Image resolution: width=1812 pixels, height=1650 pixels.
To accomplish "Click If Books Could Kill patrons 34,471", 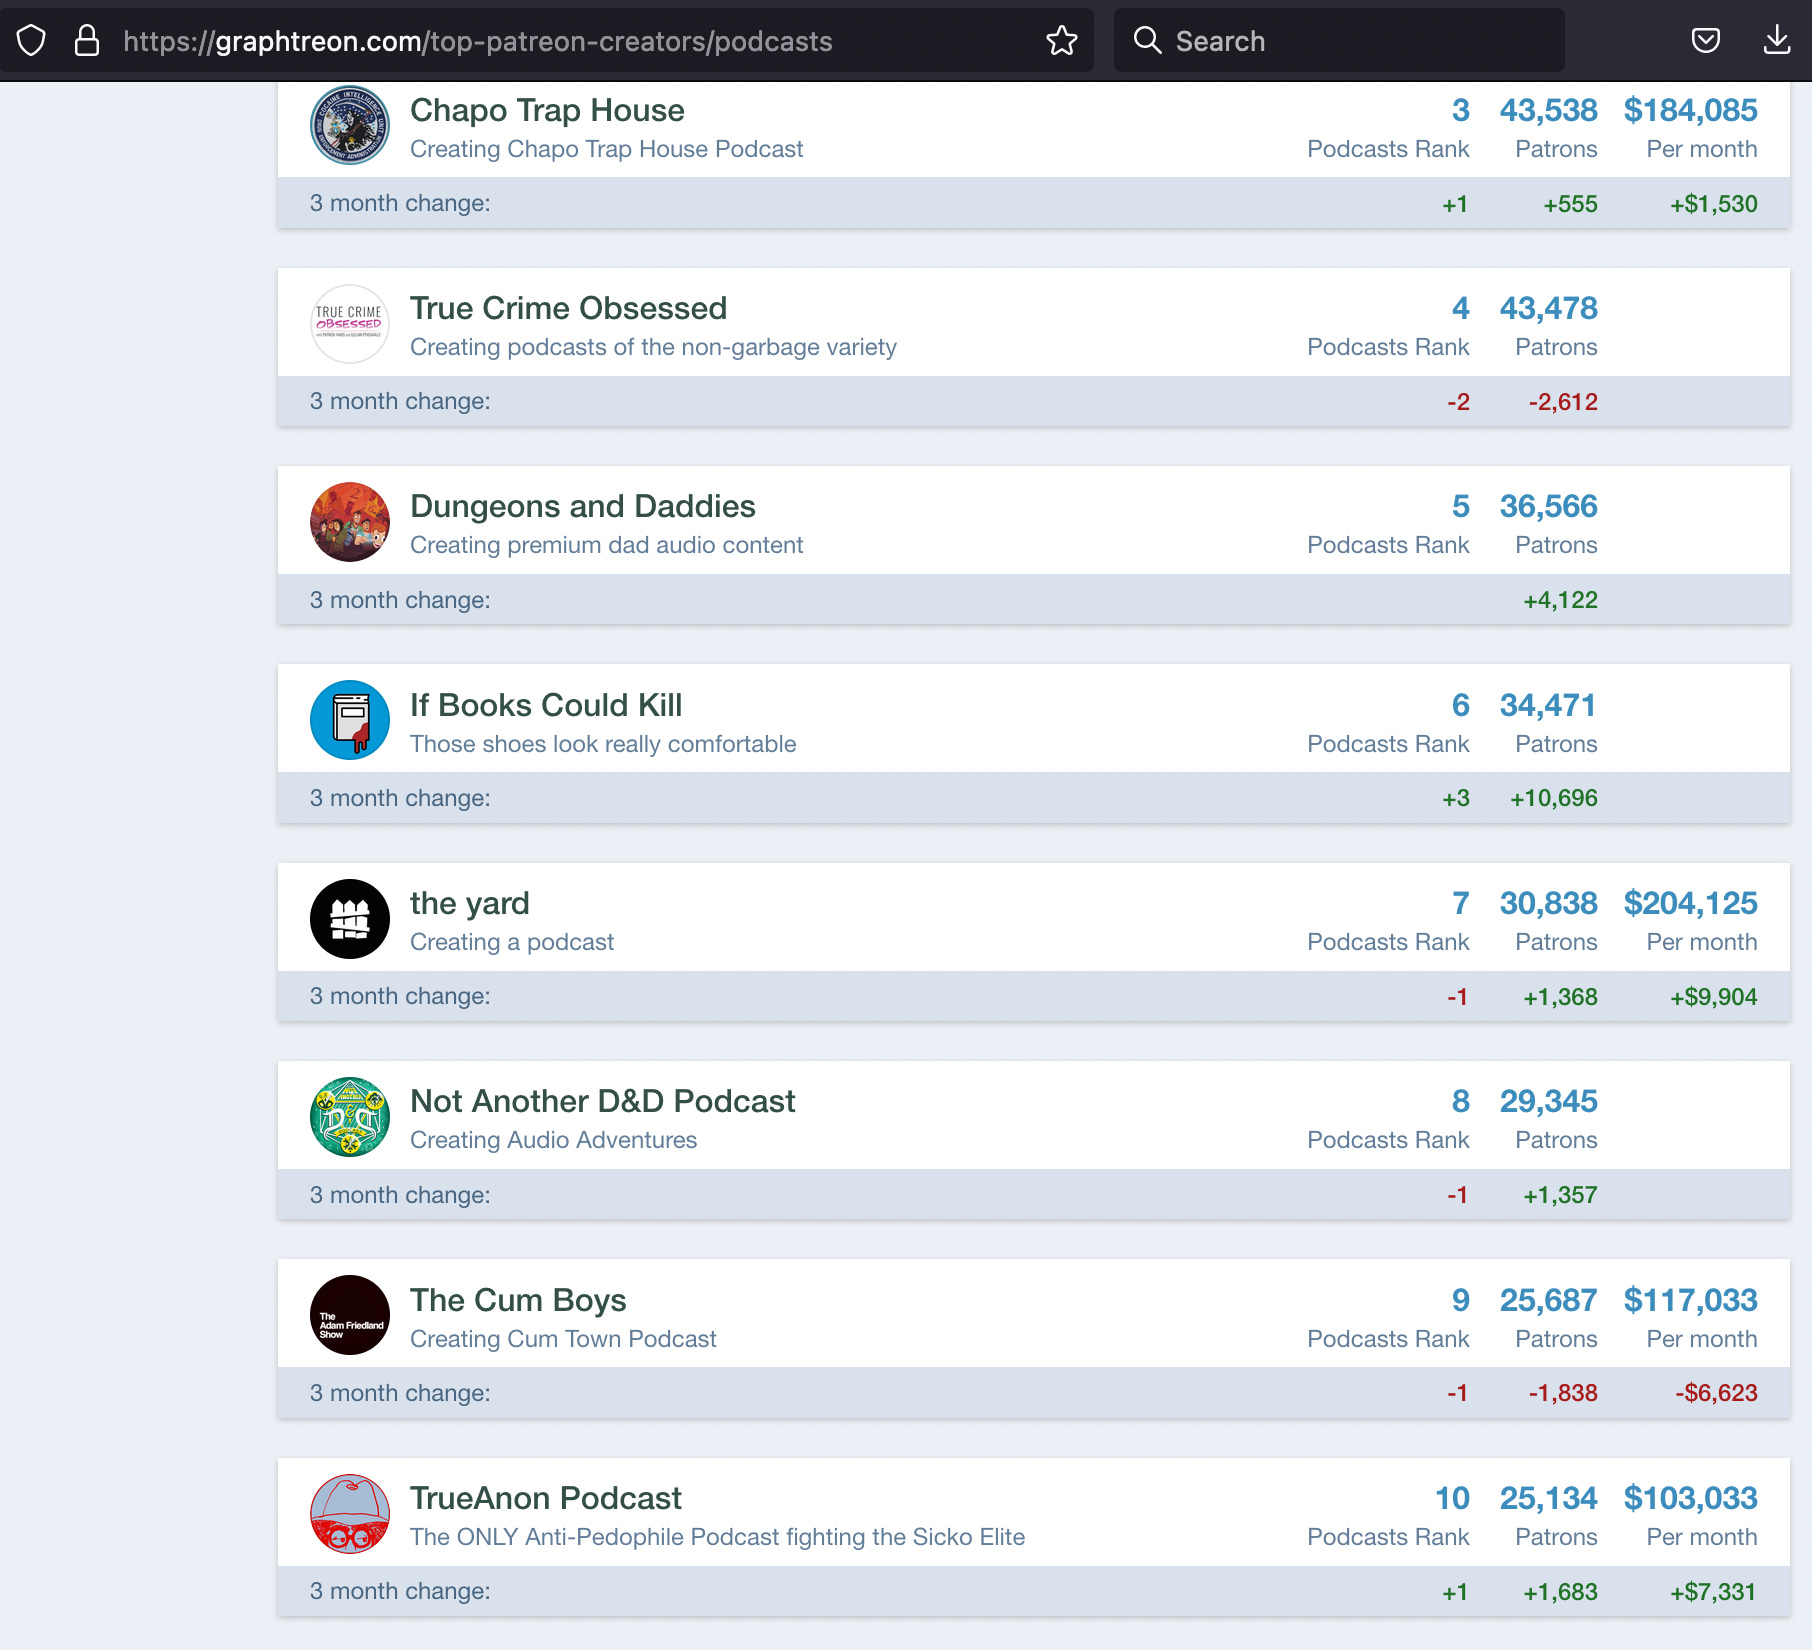I will point(1548,705).
